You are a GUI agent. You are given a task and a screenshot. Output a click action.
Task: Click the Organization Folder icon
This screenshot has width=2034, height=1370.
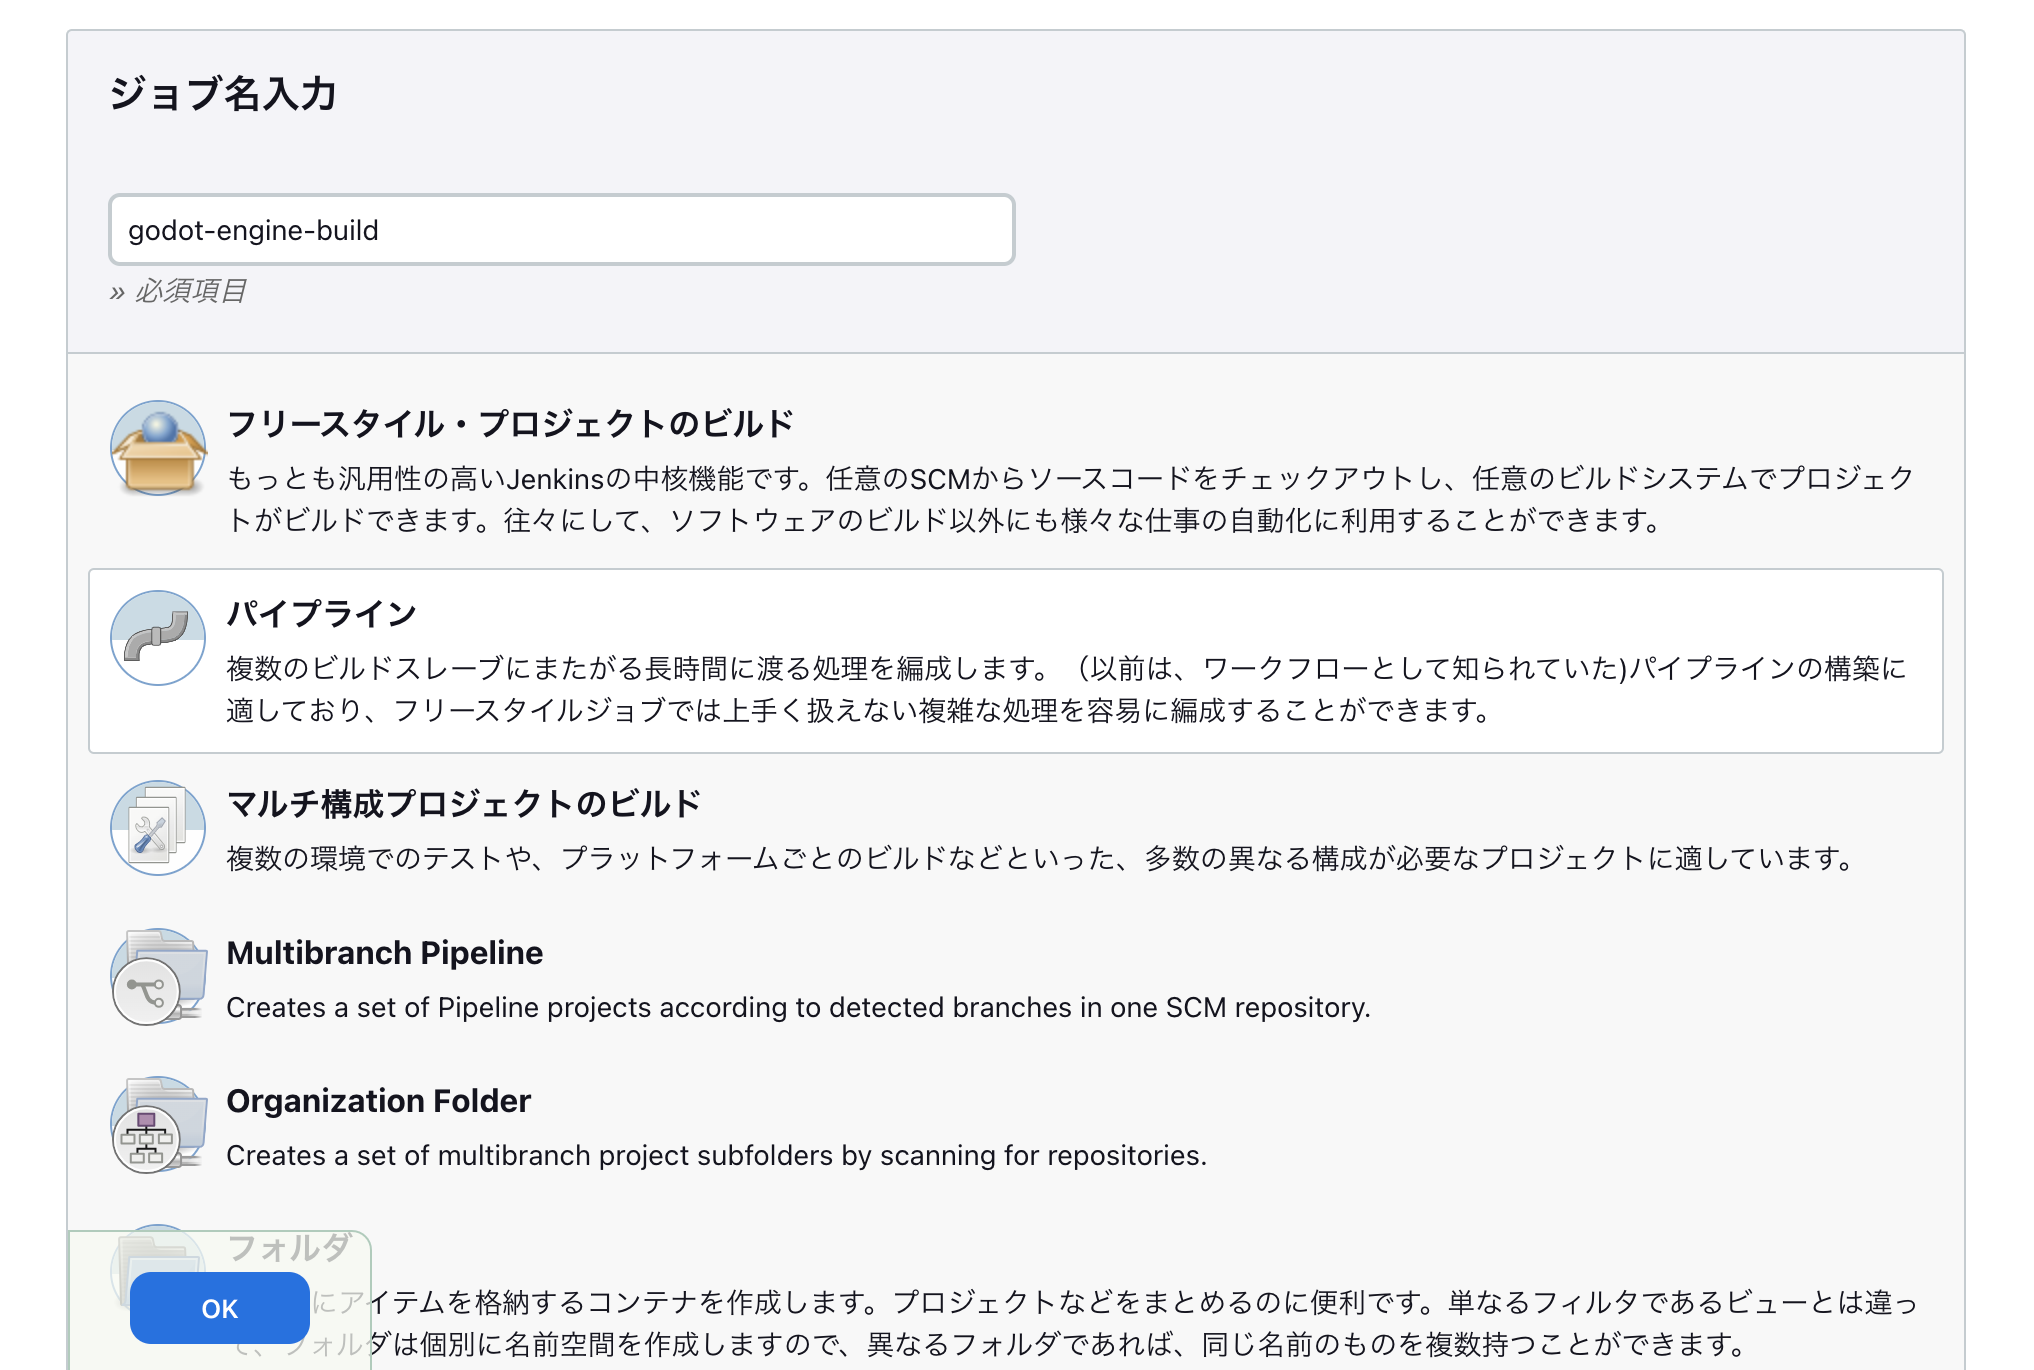click(158, 1124)
